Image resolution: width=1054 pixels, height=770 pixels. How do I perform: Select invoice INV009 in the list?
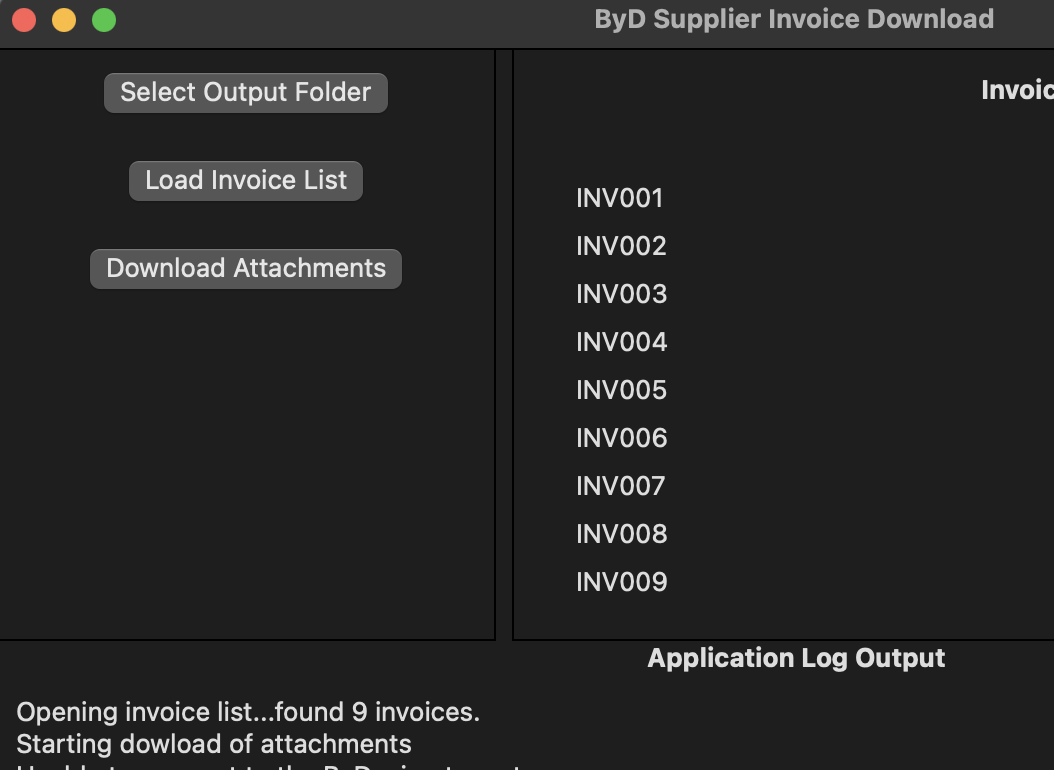pos(621,581)
